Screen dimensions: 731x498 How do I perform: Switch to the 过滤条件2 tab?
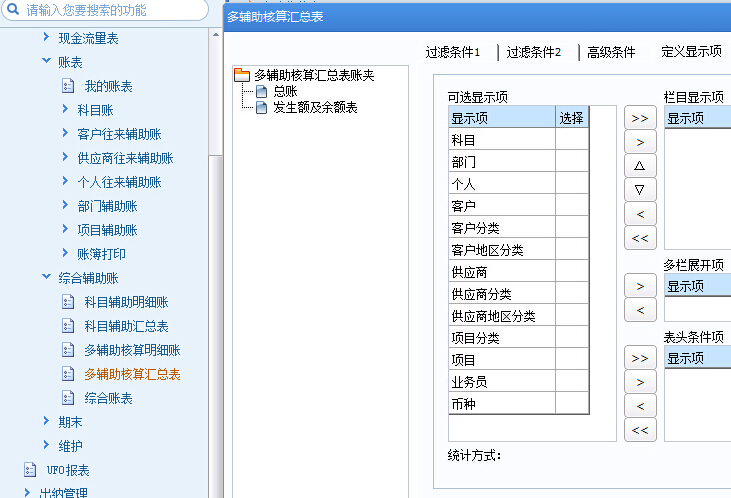click(534, 52)
